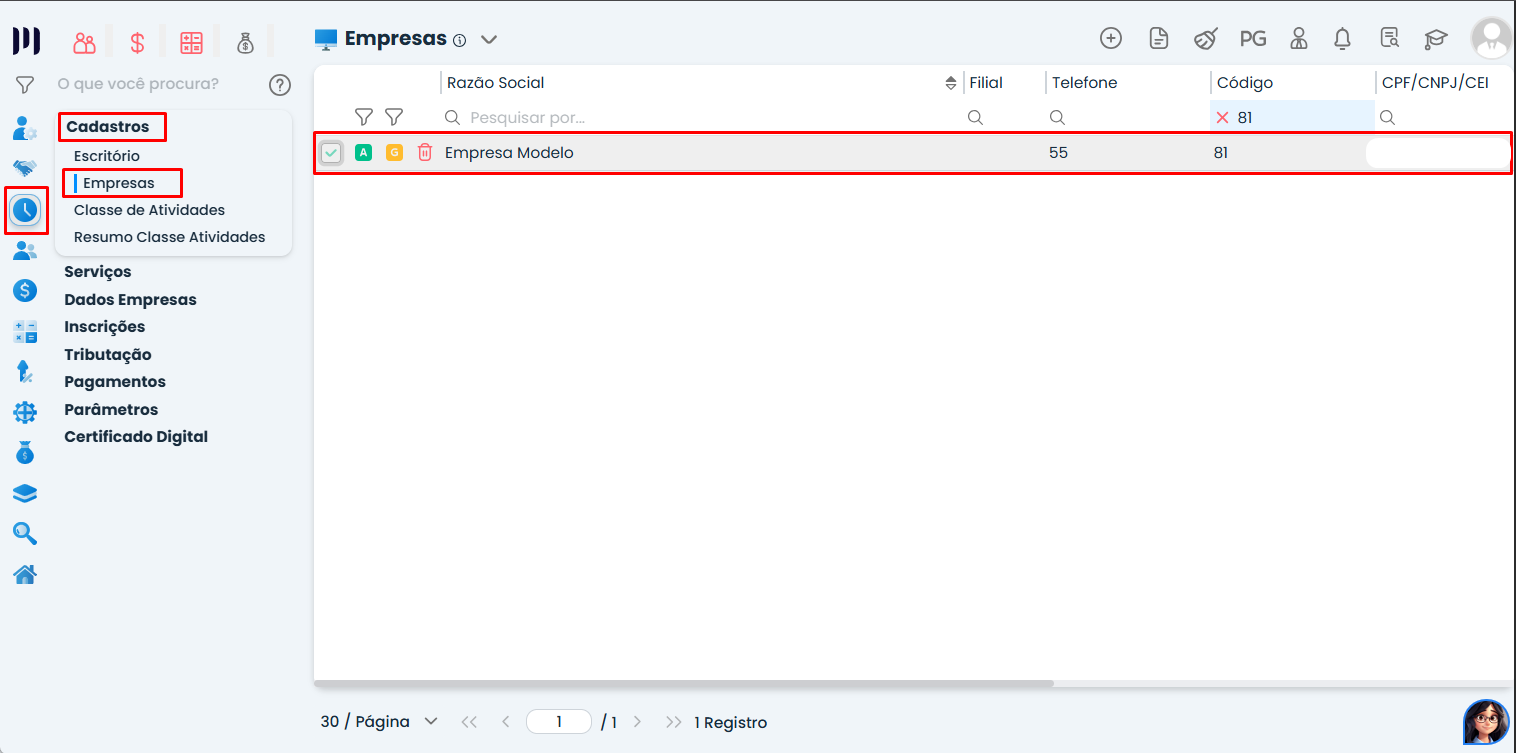Click the broom clean icon

[x=1206, y=38]
